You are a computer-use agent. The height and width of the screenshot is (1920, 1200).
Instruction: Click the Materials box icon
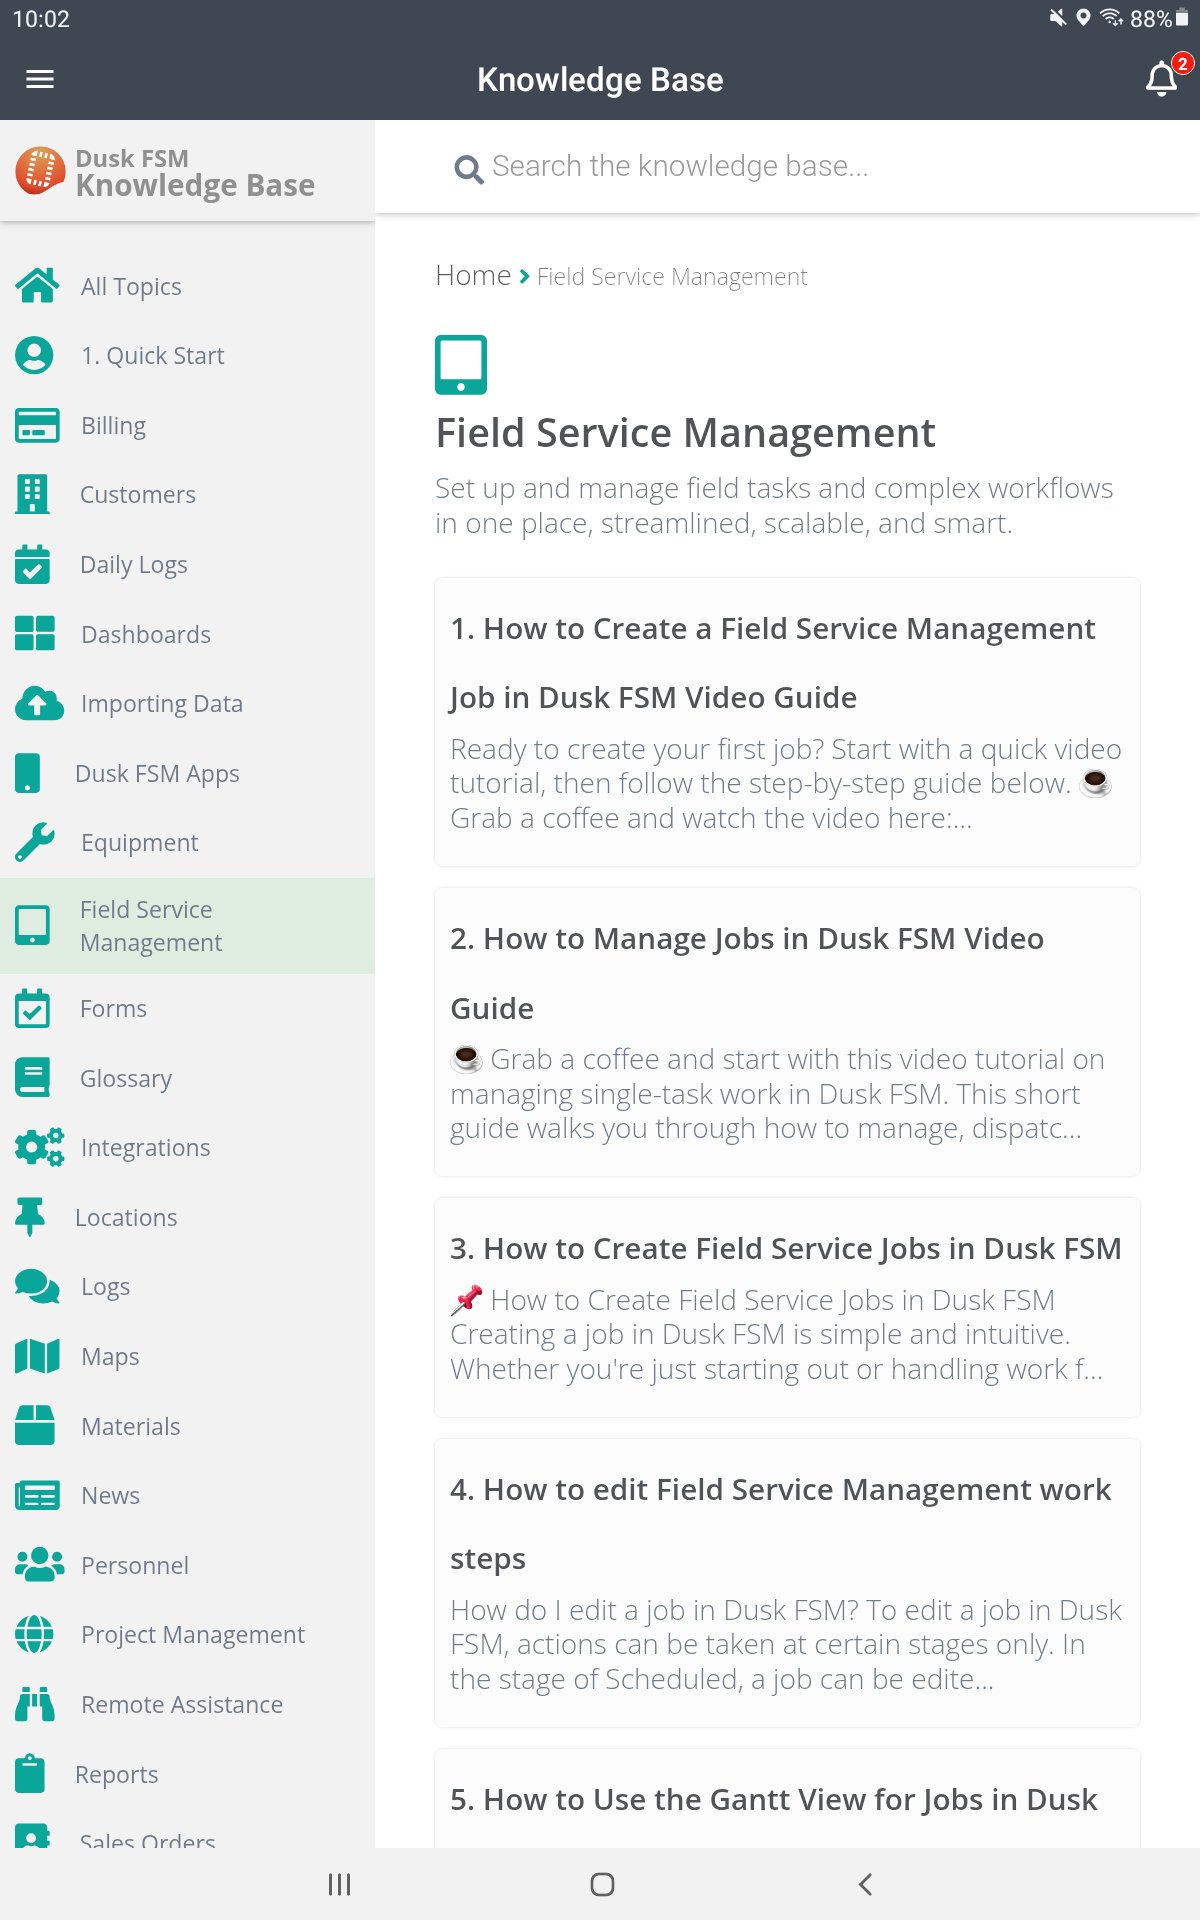(x=35, y=1426)
